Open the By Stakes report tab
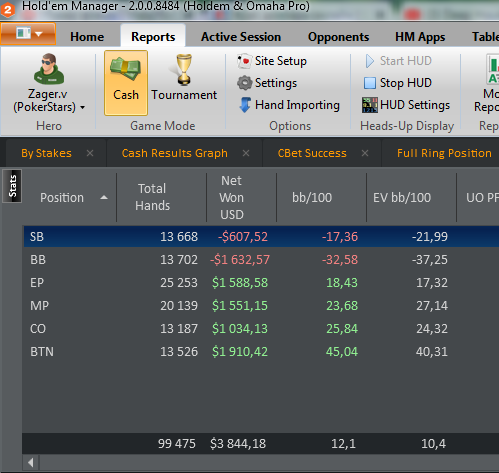Image resolution: width=499 pixels, height=473 pixels. (x=46, y=153)
